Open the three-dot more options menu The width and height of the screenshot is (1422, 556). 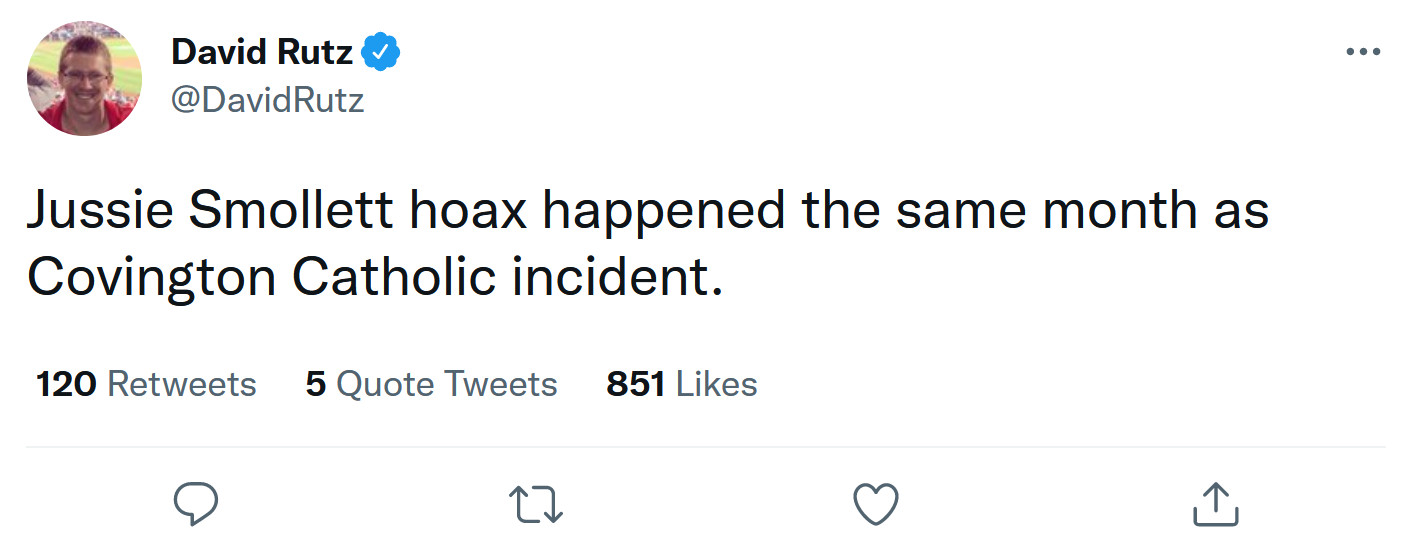[x=1363, y=52]
